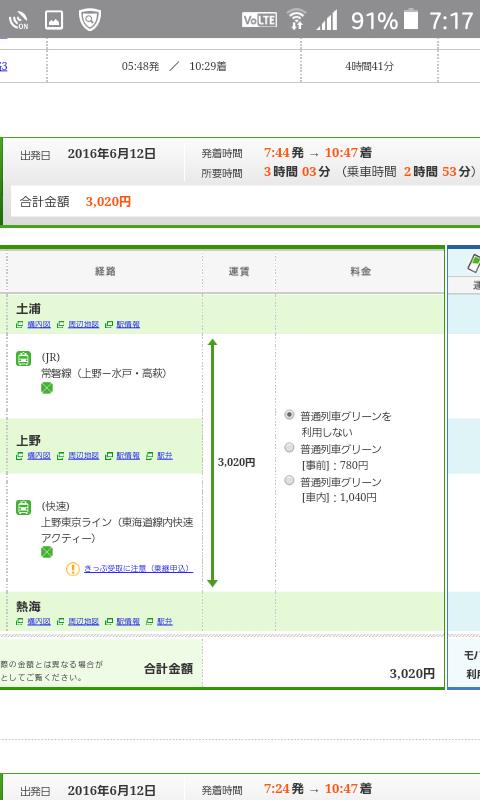Tap 合計金額 3,020円 in the summary header
The image size is (480, 800).
[75, 202]
